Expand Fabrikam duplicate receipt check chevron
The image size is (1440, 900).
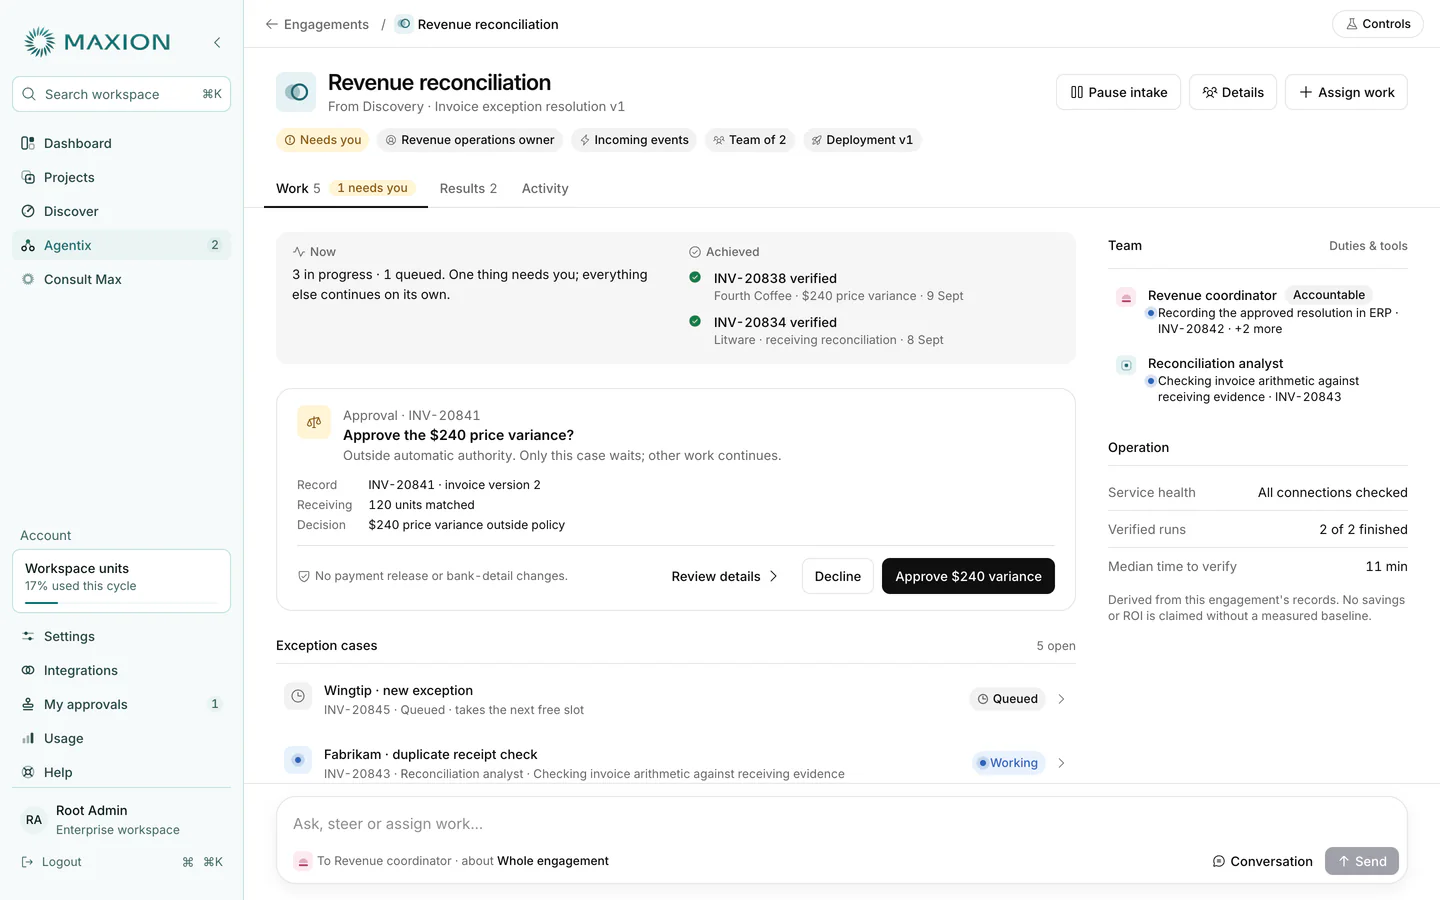[1061, 763]
